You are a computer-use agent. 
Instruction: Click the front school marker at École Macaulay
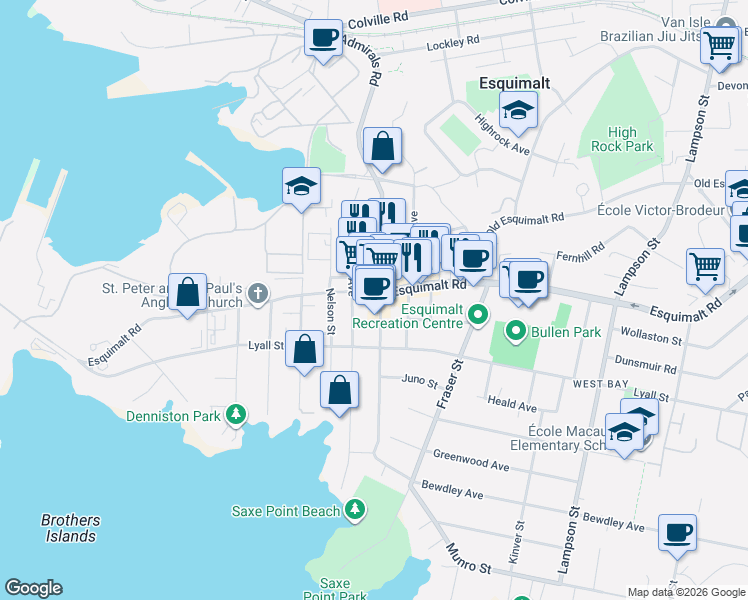point(624,435)
